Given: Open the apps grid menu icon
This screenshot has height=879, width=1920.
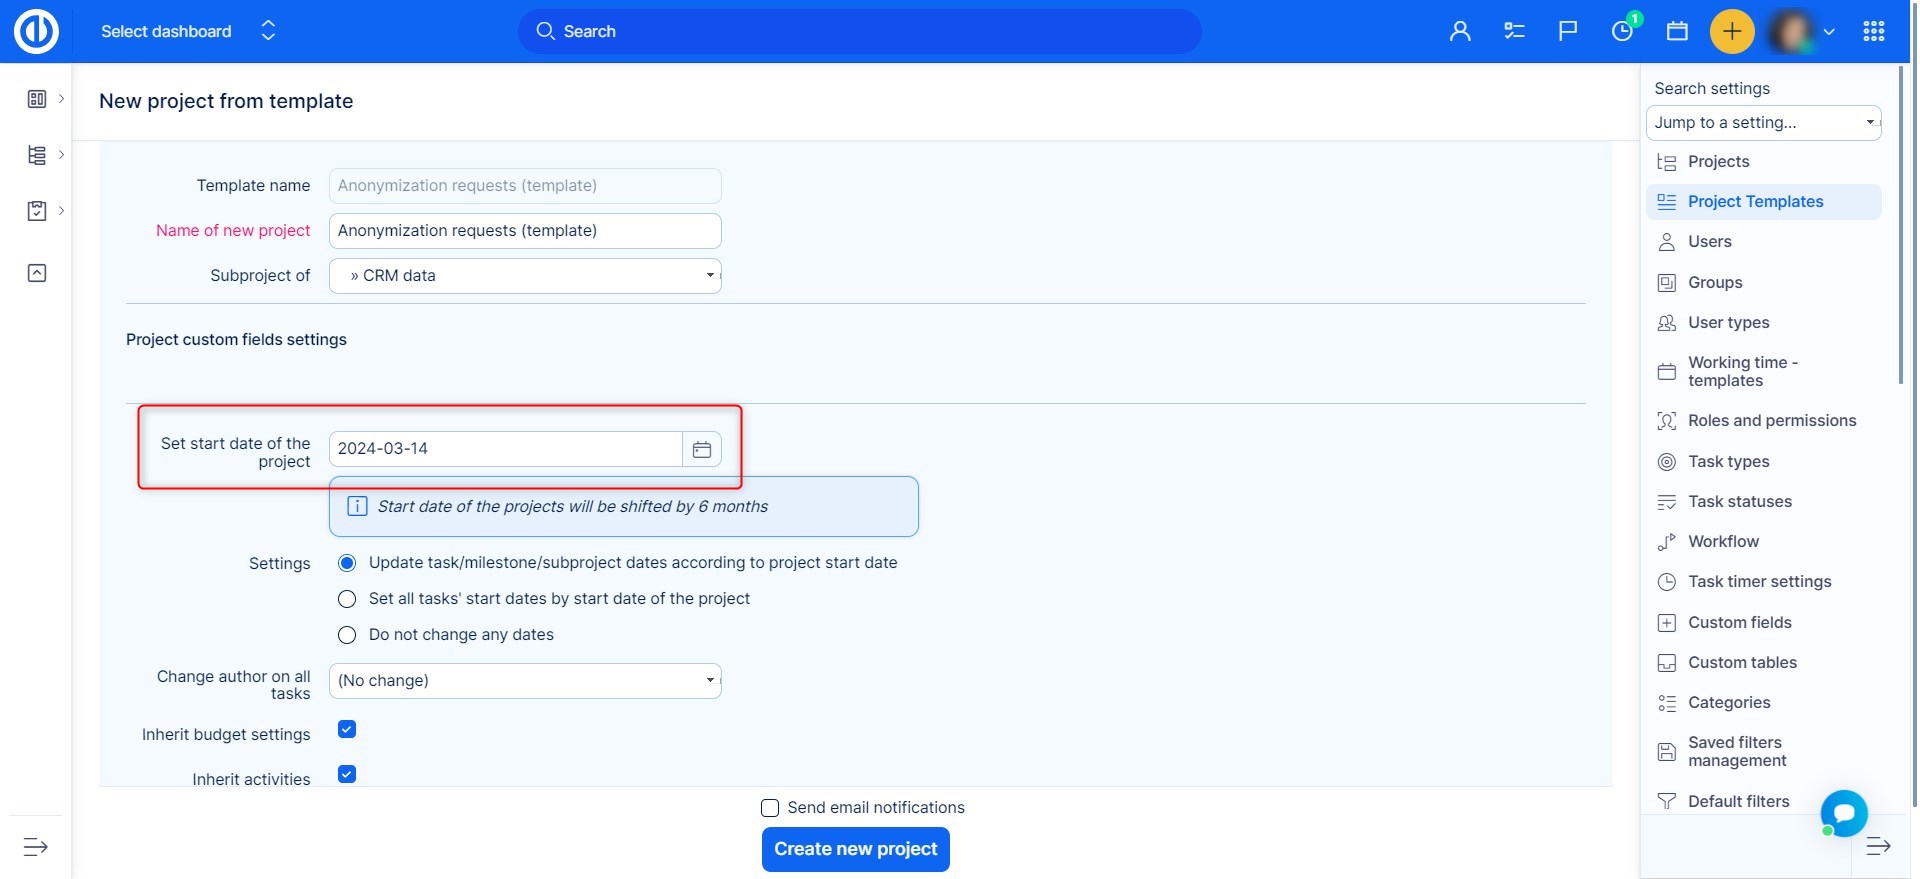Looking at the screenshot, I should (1874, 32).
